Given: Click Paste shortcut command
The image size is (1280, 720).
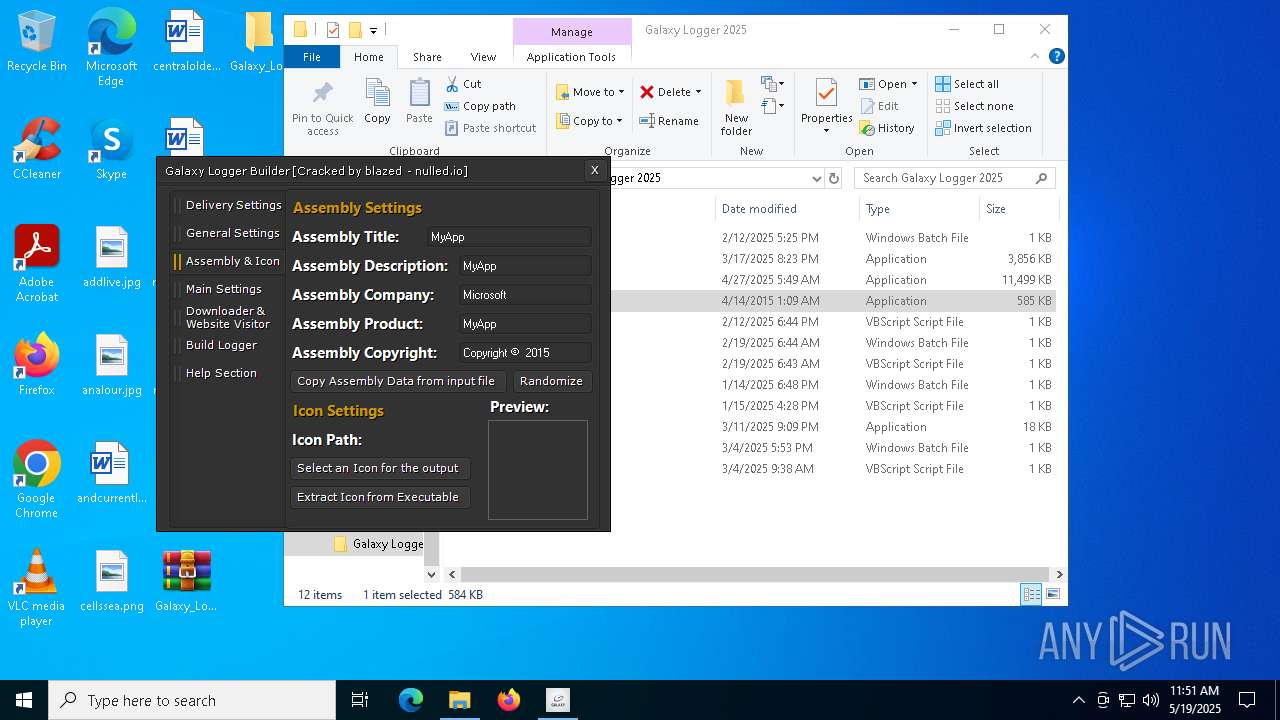Looking at the screenshot, I should pos(490,128).
